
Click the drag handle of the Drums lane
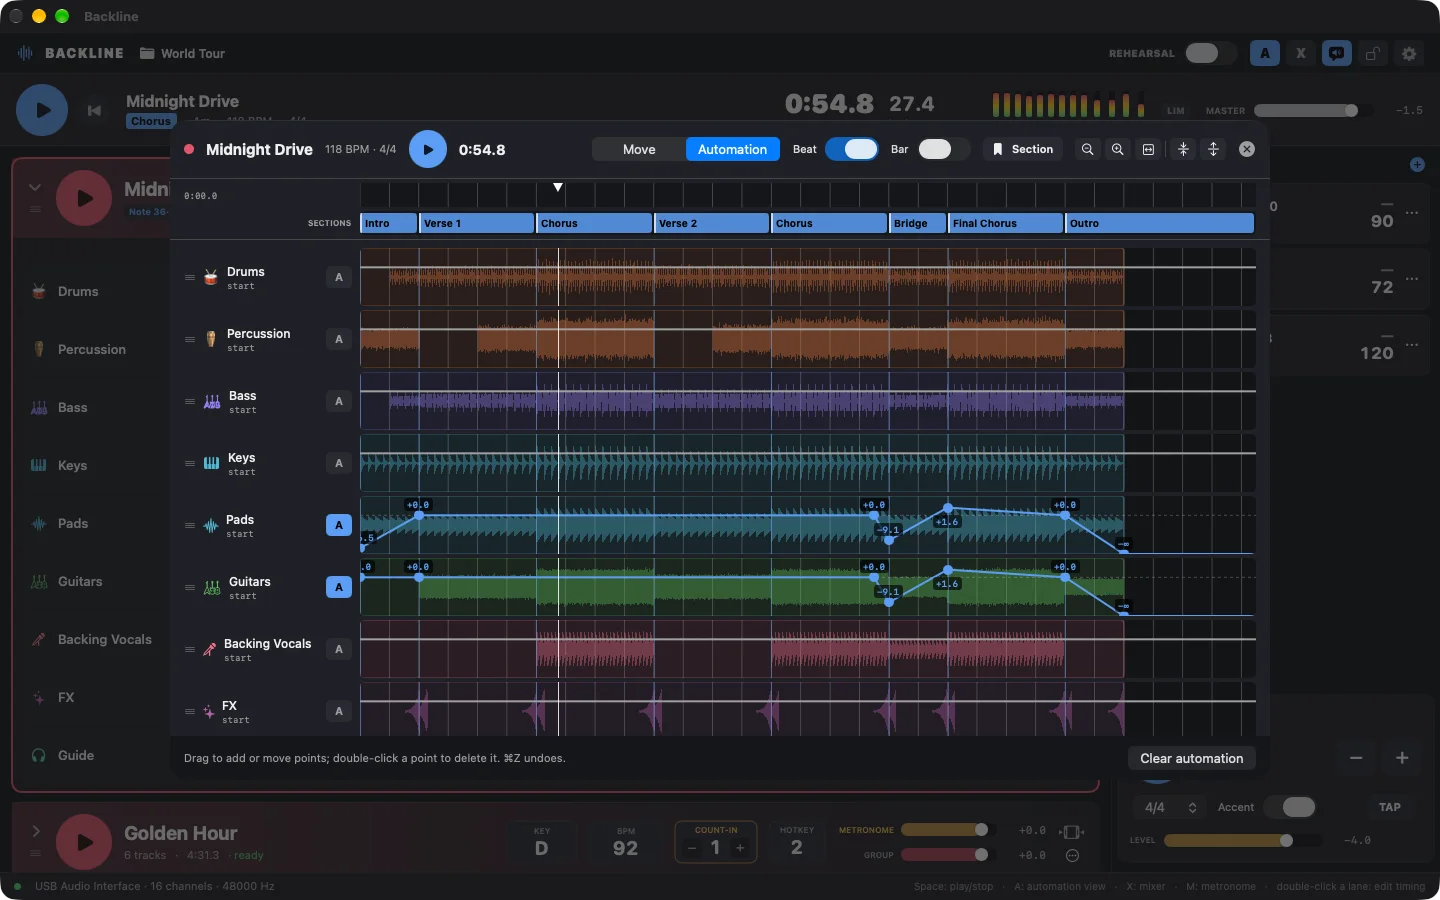tap(190, 277)
